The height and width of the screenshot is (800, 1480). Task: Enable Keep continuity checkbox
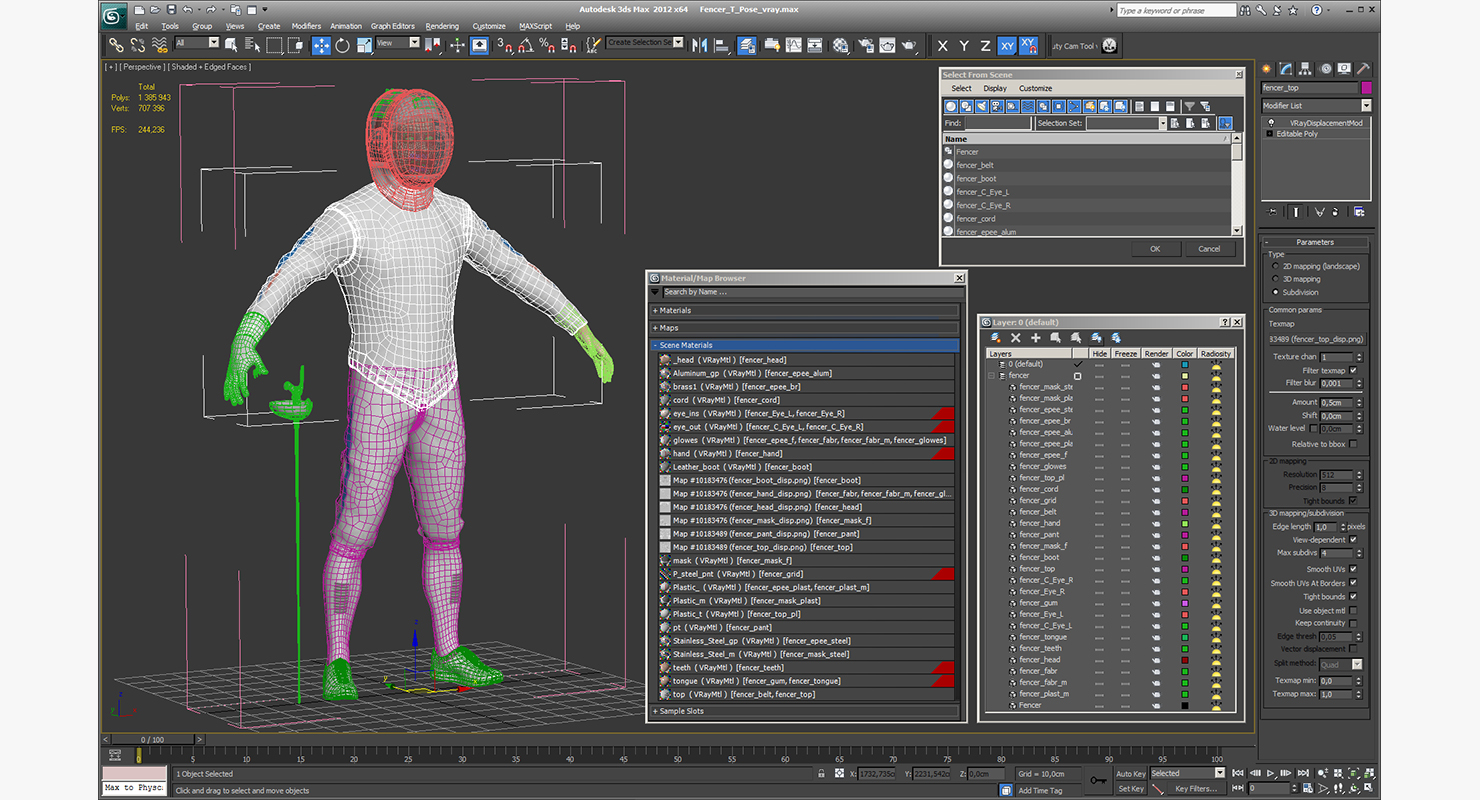[x=1353, y=623]
